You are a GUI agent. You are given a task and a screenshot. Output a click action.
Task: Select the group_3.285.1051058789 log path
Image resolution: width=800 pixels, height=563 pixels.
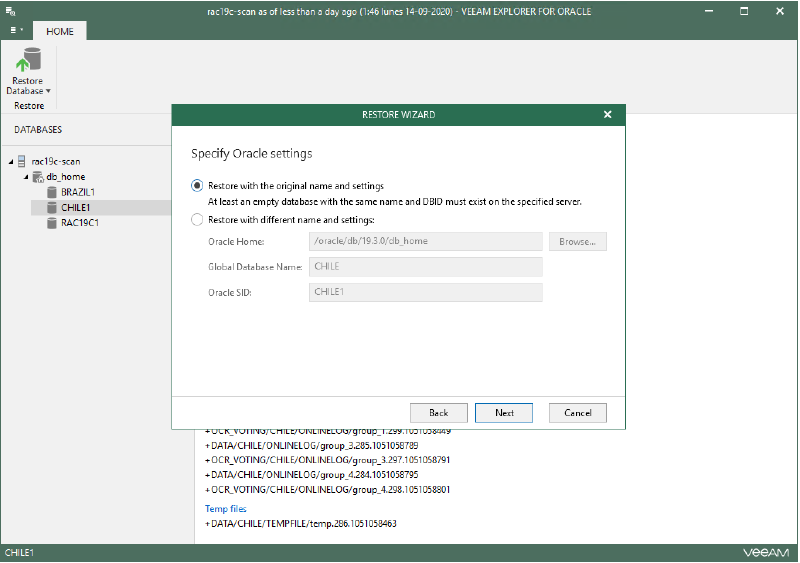coord(312,446)
